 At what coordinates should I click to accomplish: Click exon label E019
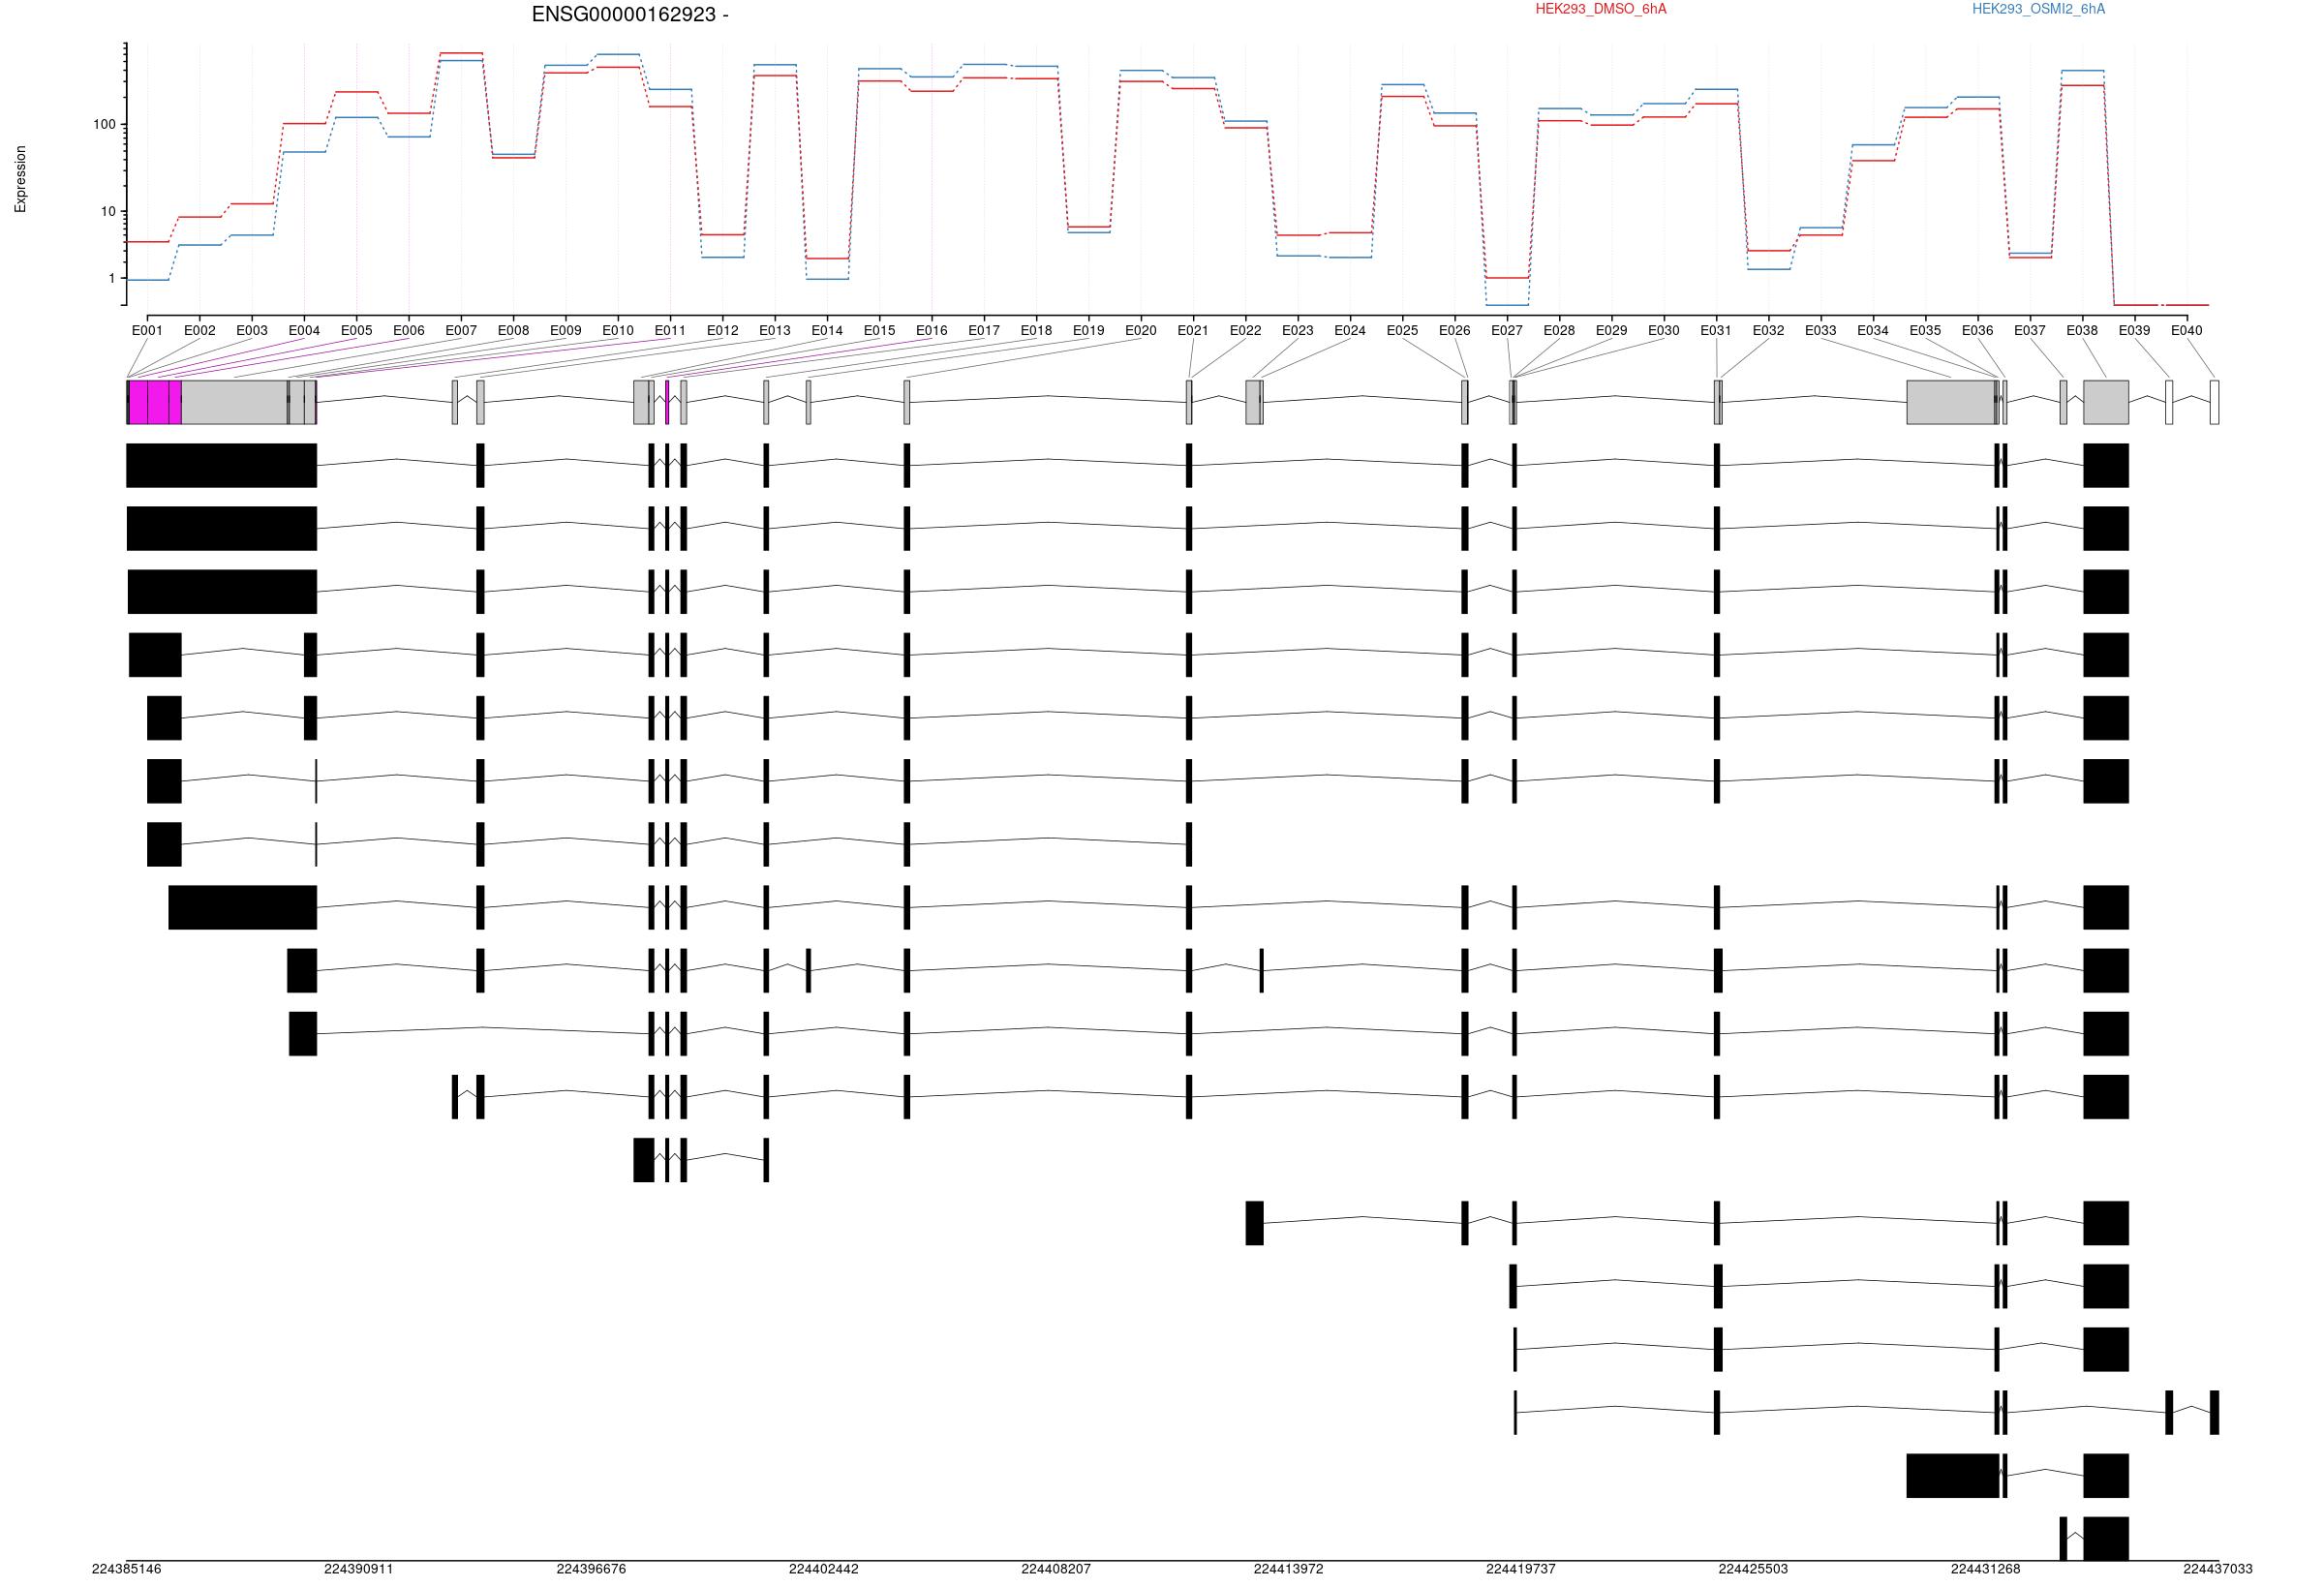click(x=1089, y=330)
